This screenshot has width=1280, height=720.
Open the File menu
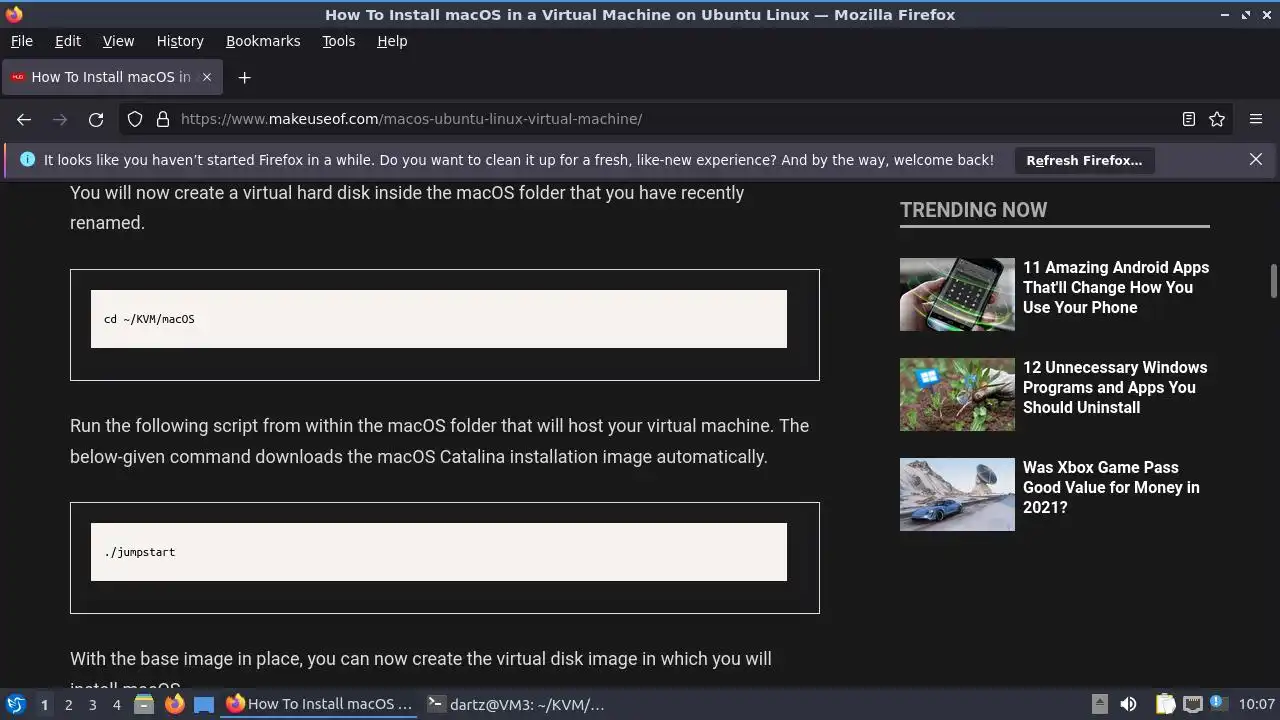21,41
